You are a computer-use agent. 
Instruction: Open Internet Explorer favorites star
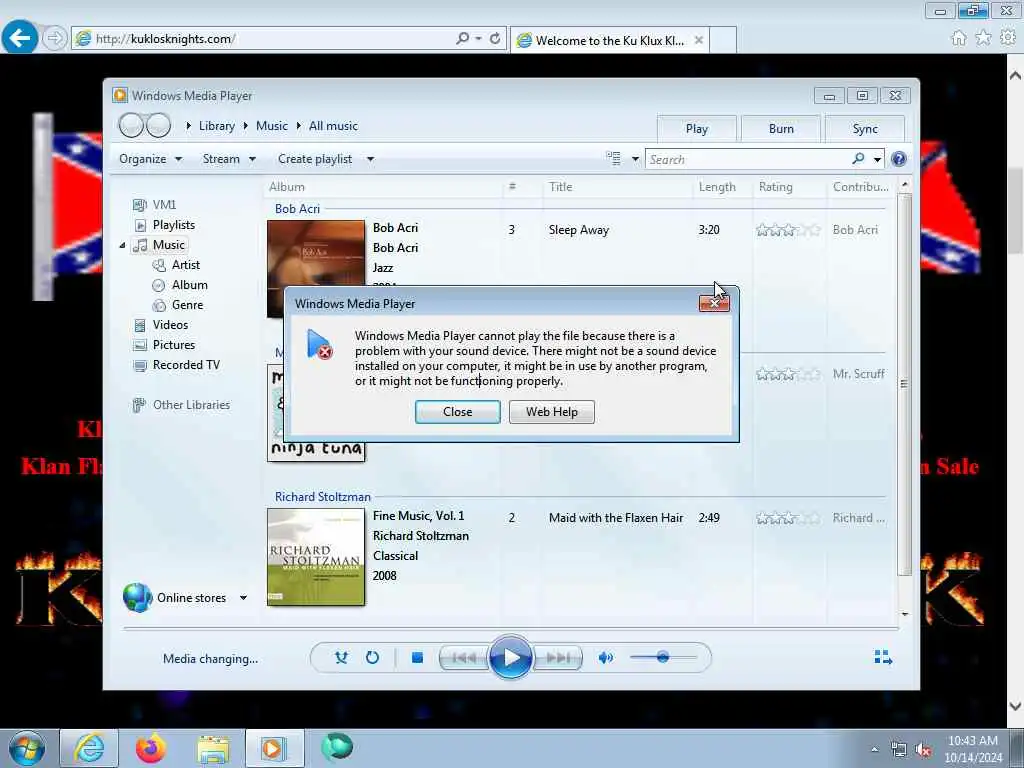(983, 38)
